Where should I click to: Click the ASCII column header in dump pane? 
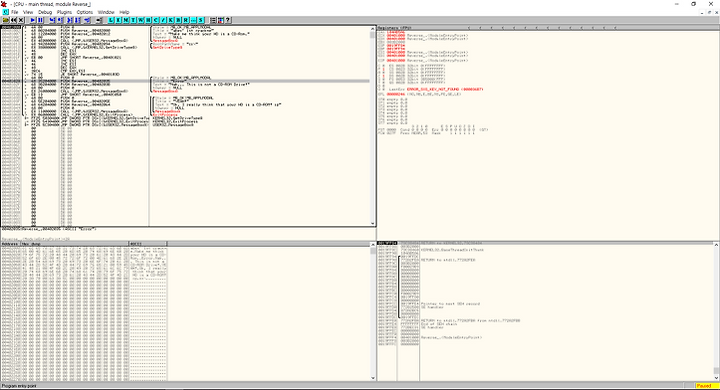(x=148, y=244)
